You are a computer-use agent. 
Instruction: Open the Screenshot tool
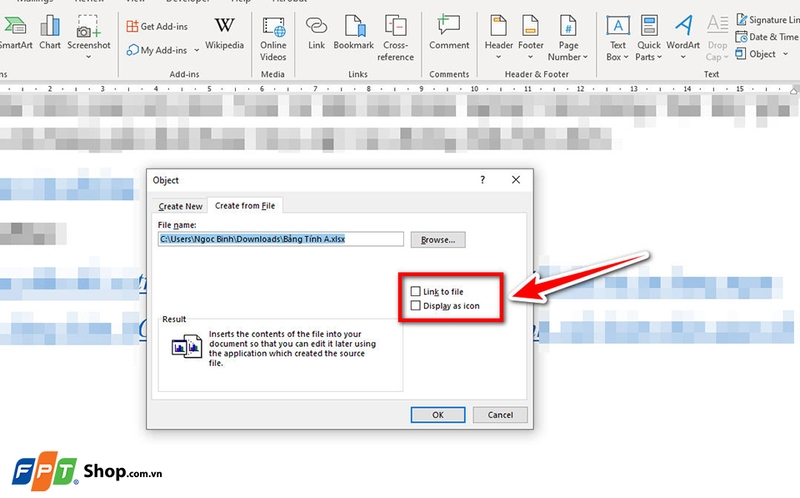[89, 37]
